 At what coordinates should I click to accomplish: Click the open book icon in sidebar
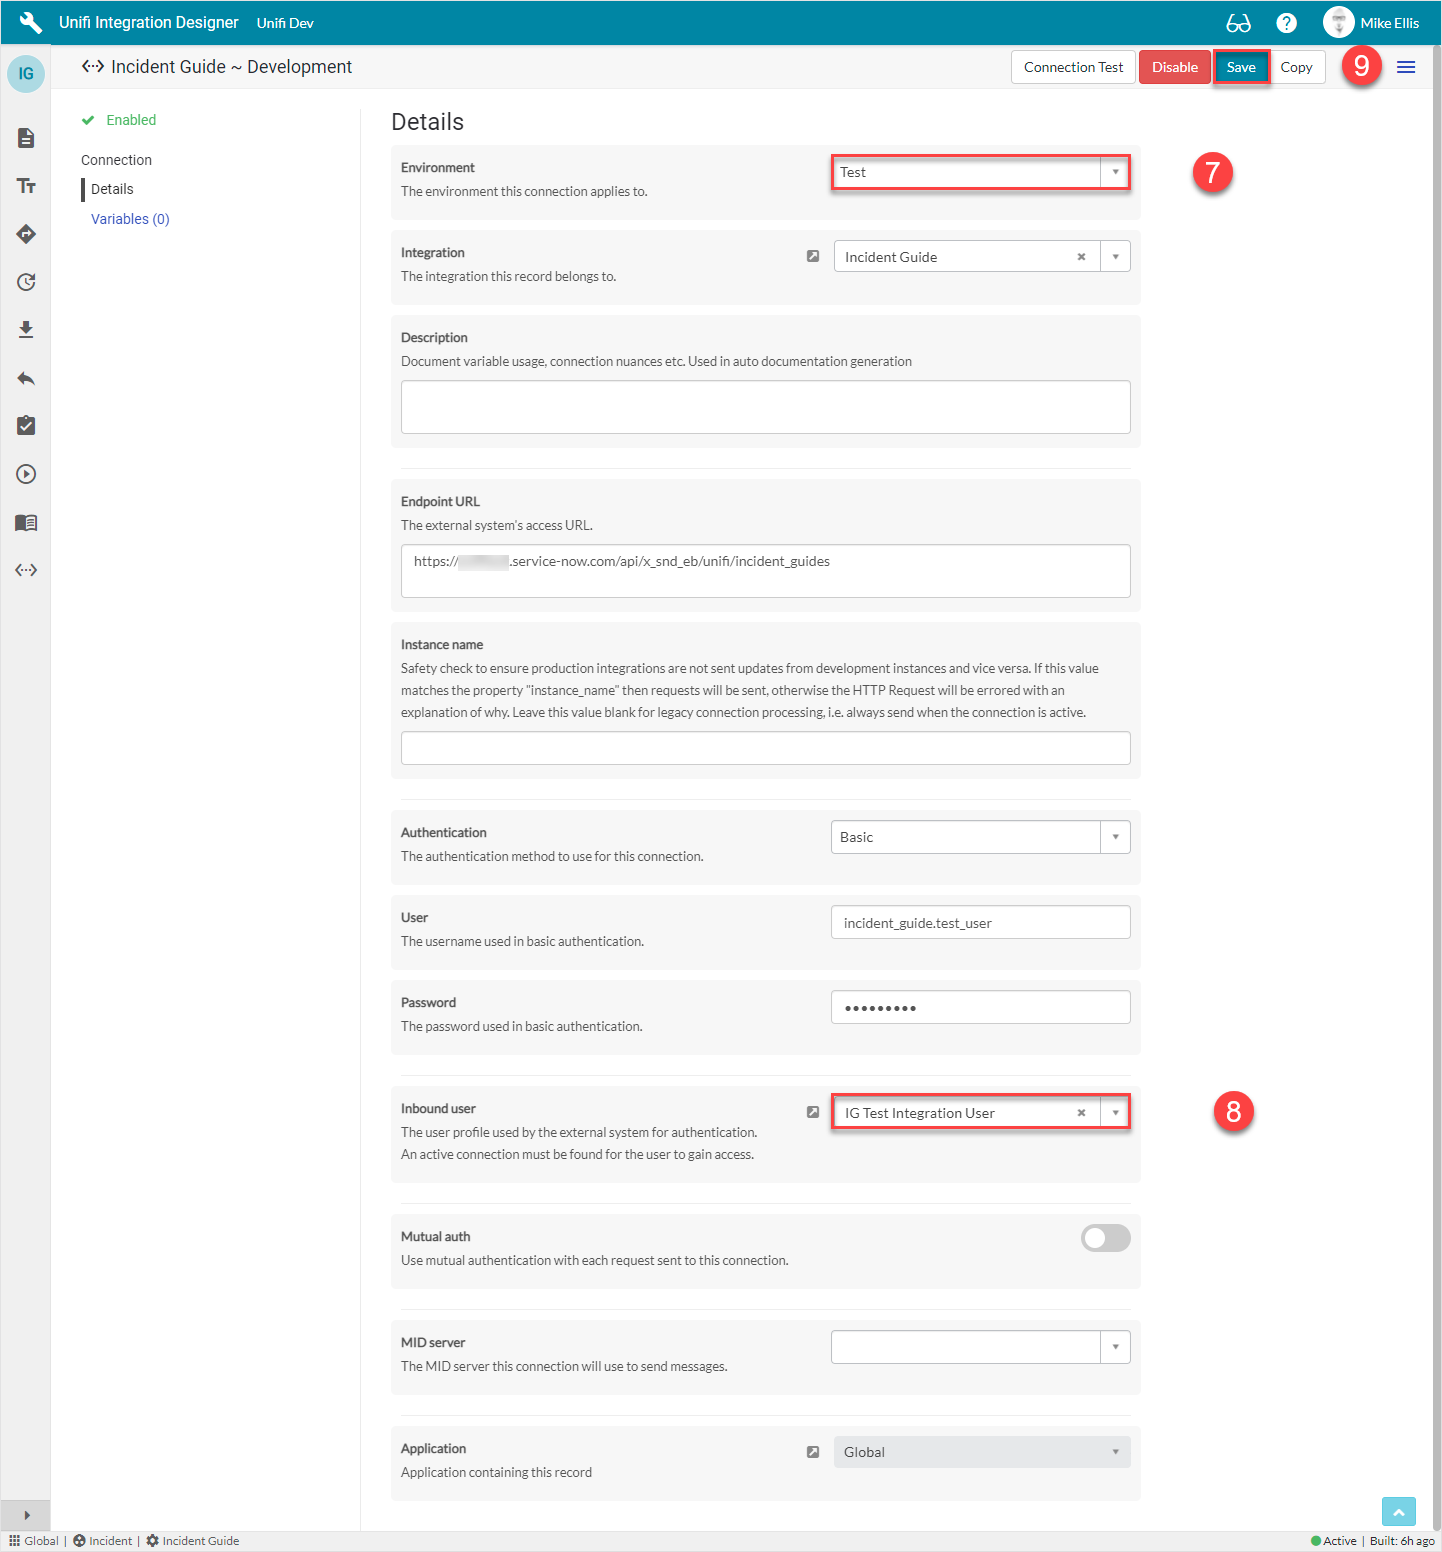click(x=26, y=522)
